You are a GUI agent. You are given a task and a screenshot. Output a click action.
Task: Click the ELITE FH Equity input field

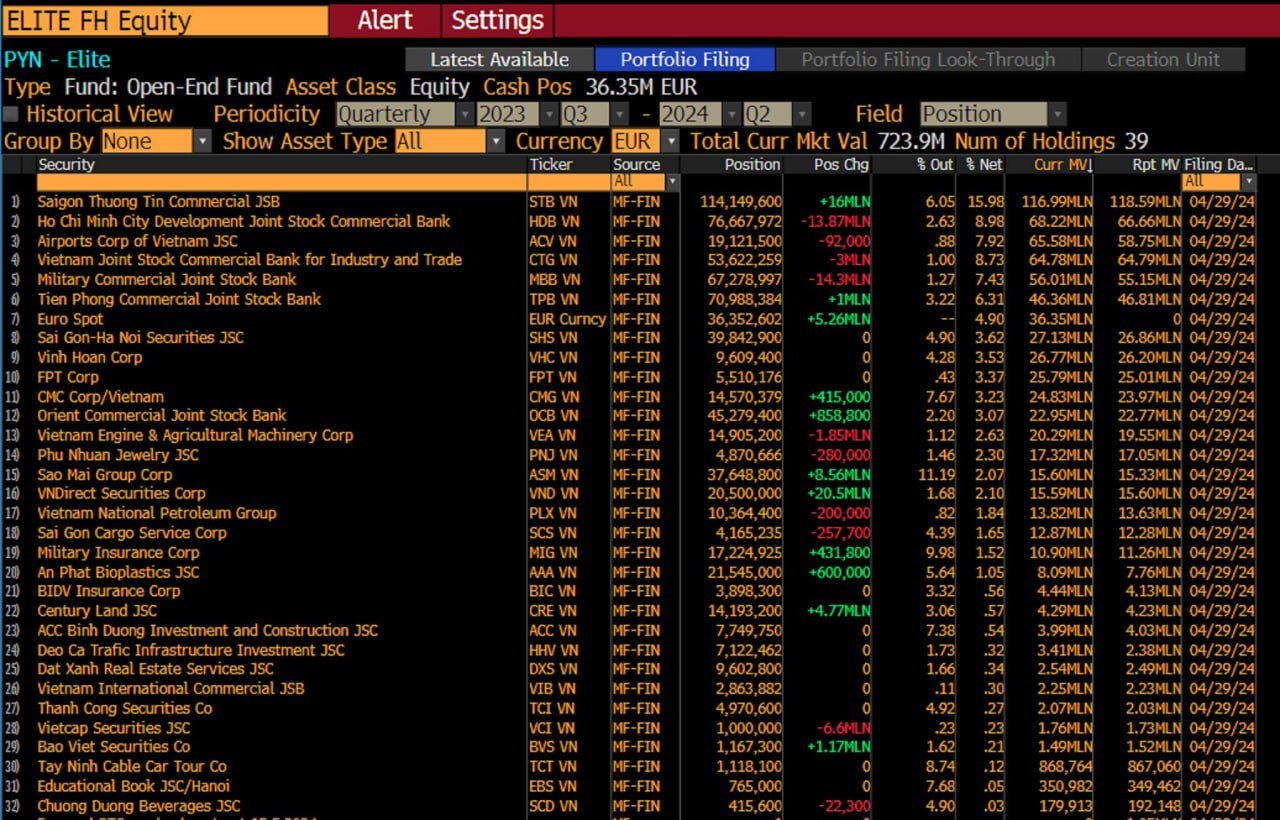[x=166, y=20]
